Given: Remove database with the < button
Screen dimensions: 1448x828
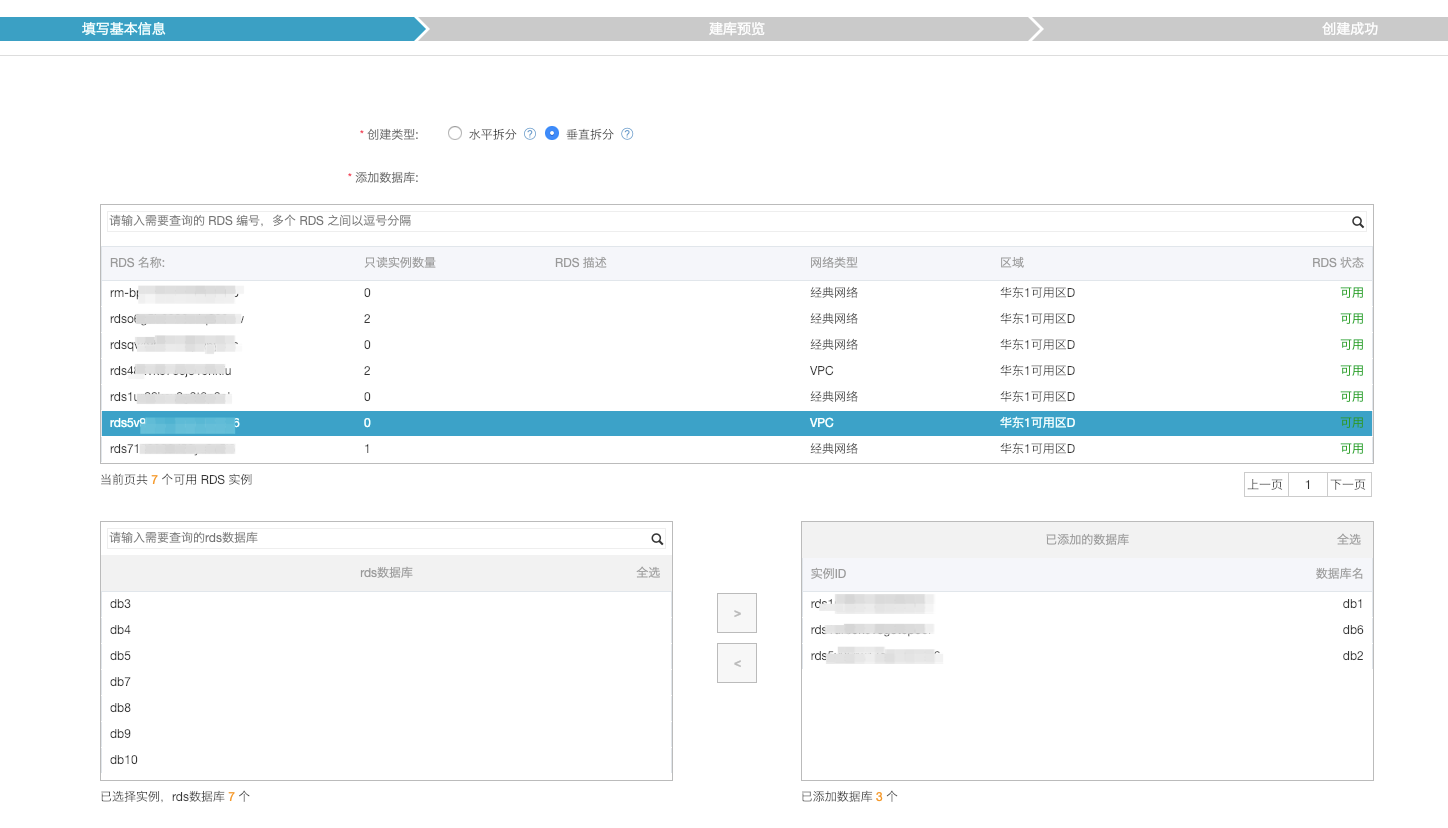Looking at the screenshot, I should click(737, 663).
